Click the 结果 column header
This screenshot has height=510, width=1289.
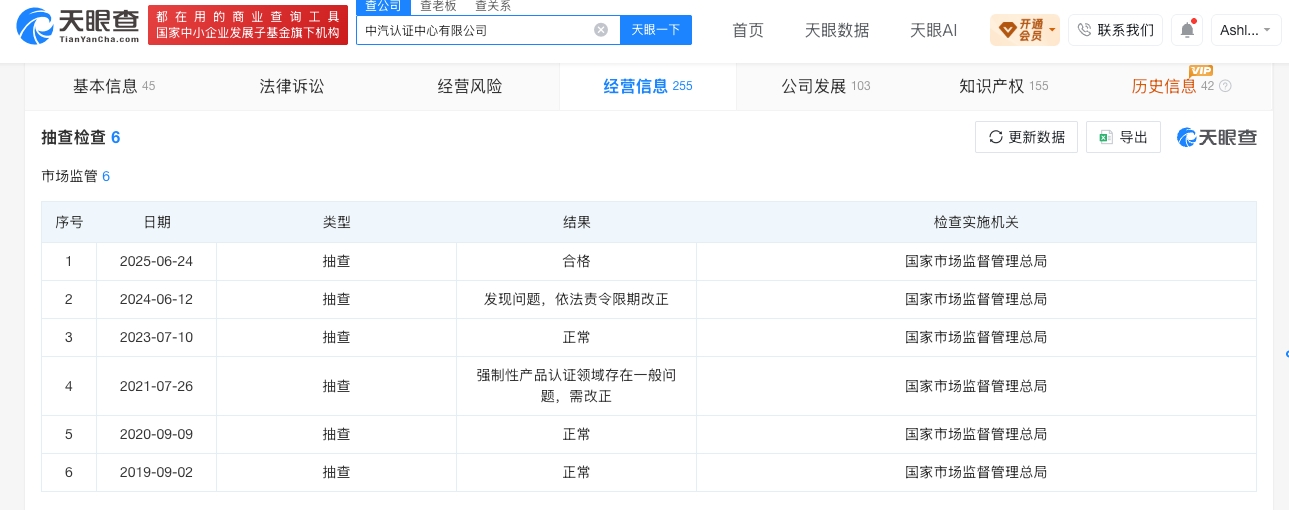coord(576,222)
